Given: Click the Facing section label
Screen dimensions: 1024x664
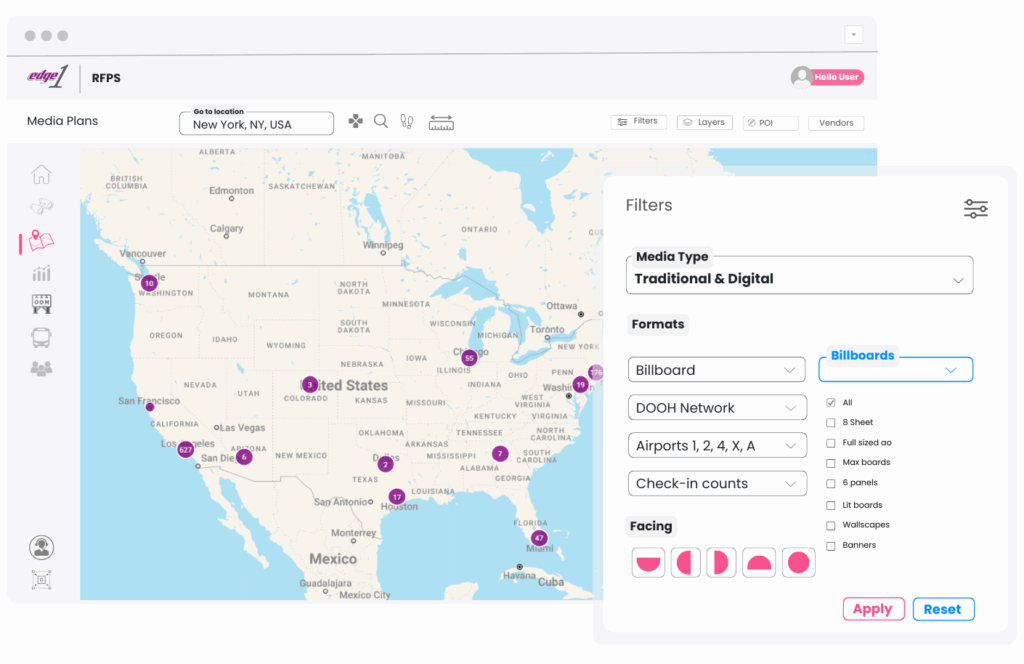Looking at the screenshot, I should (x=650, y=526).
